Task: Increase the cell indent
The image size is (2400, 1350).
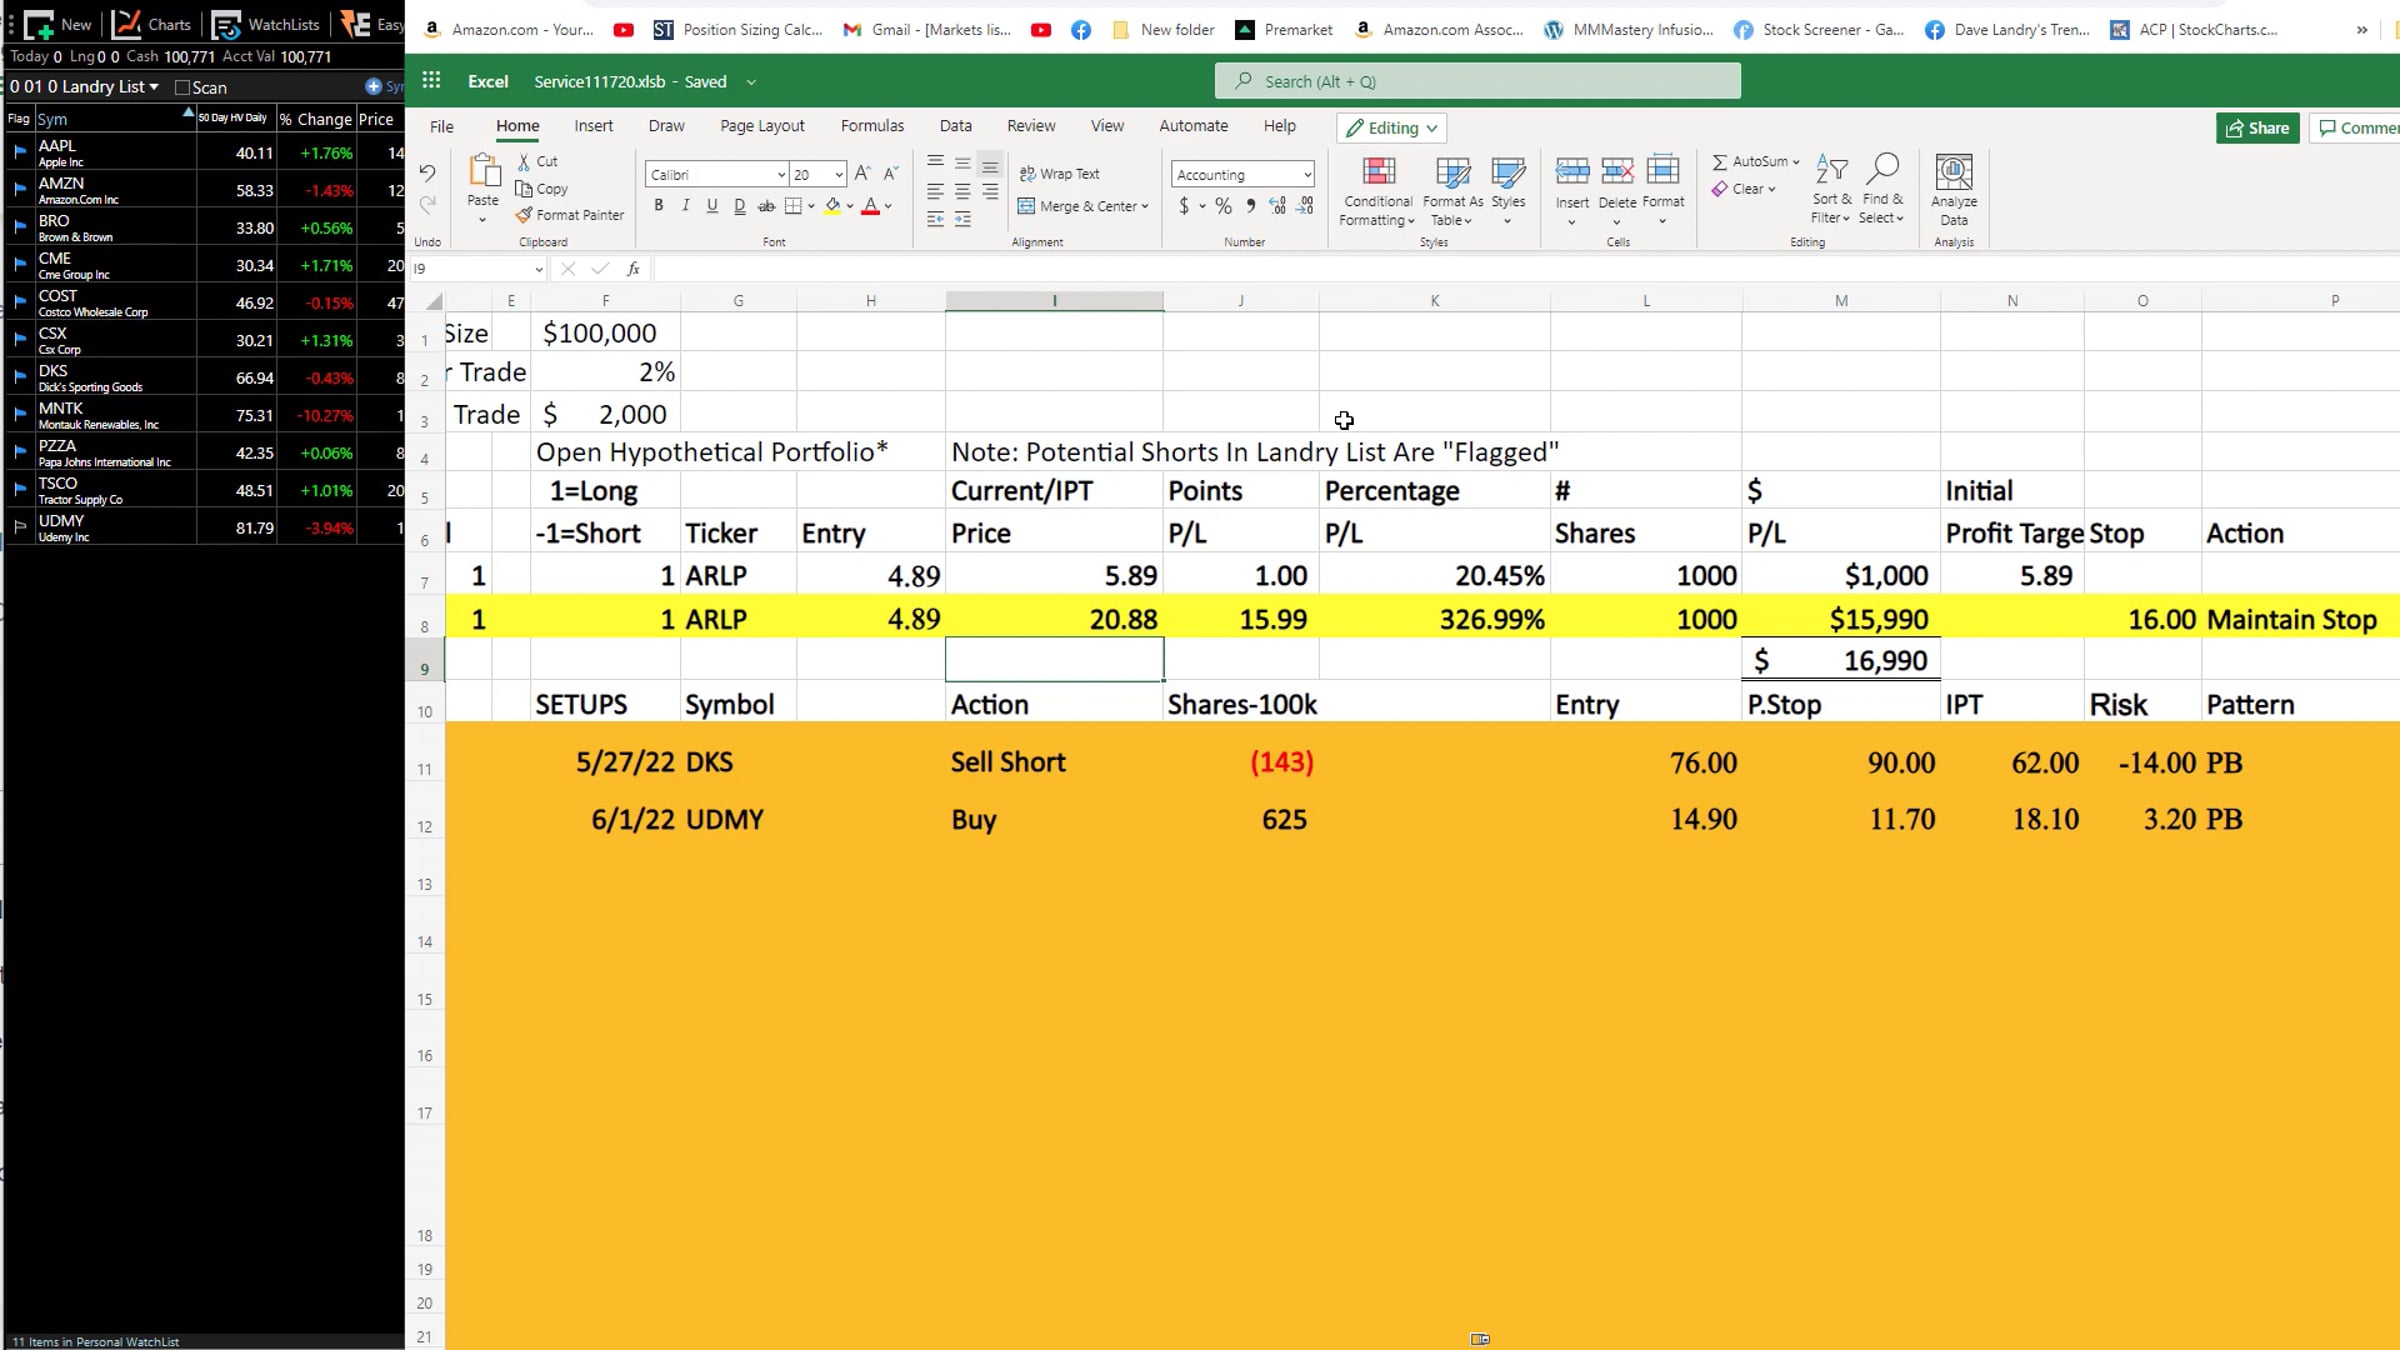Action: (x=962, y=219)
